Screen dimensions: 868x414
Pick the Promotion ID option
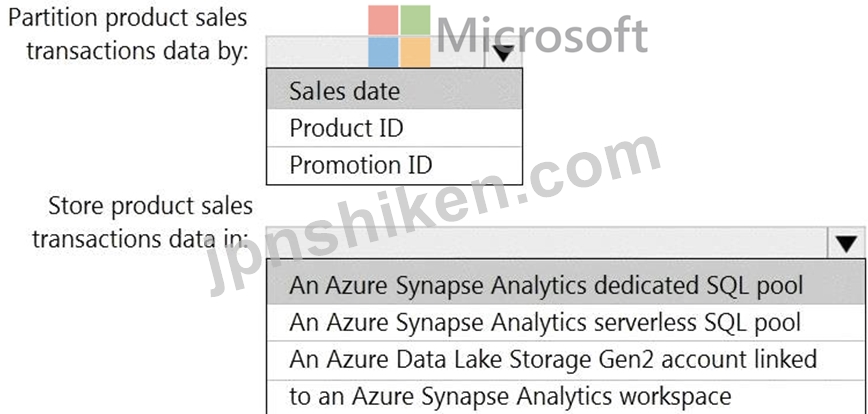[394, 165]
